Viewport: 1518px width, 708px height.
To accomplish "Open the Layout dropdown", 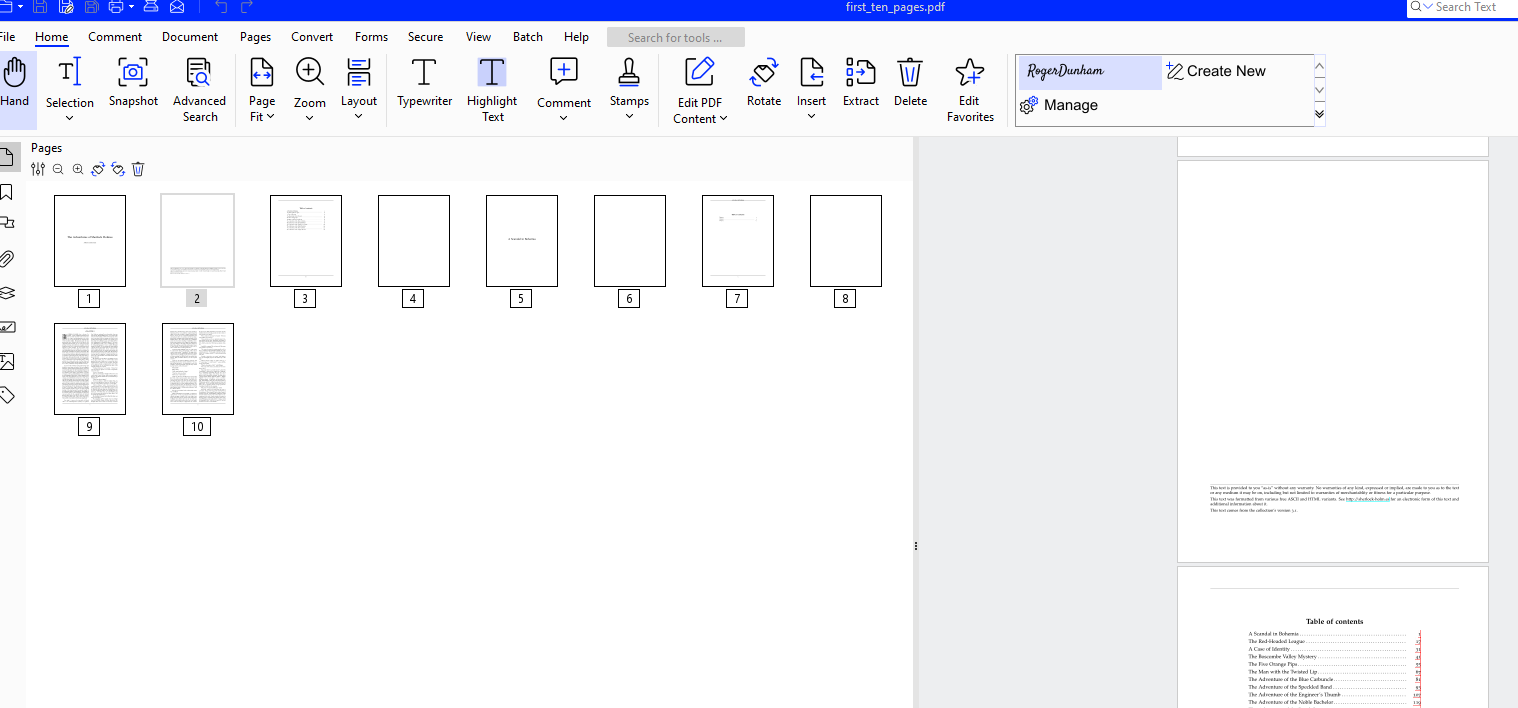I will point(359,116).
